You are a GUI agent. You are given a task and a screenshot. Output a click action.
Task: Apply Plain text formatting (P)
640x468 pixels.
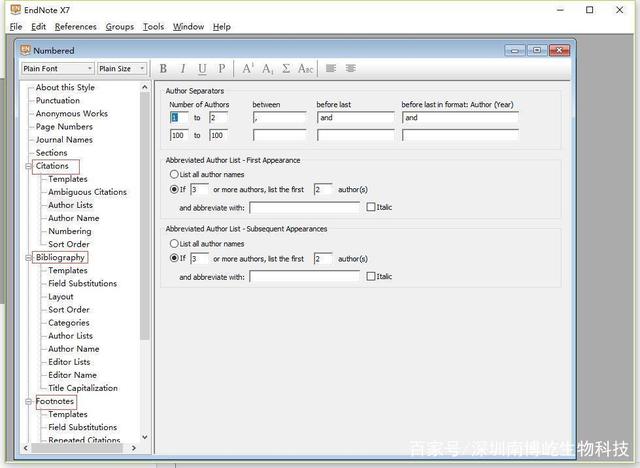tap(221, 69)
